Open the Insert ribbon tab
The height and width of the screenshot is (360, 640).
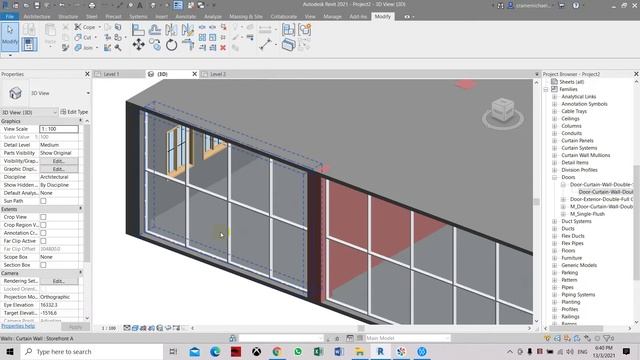(x=162, y=17)
